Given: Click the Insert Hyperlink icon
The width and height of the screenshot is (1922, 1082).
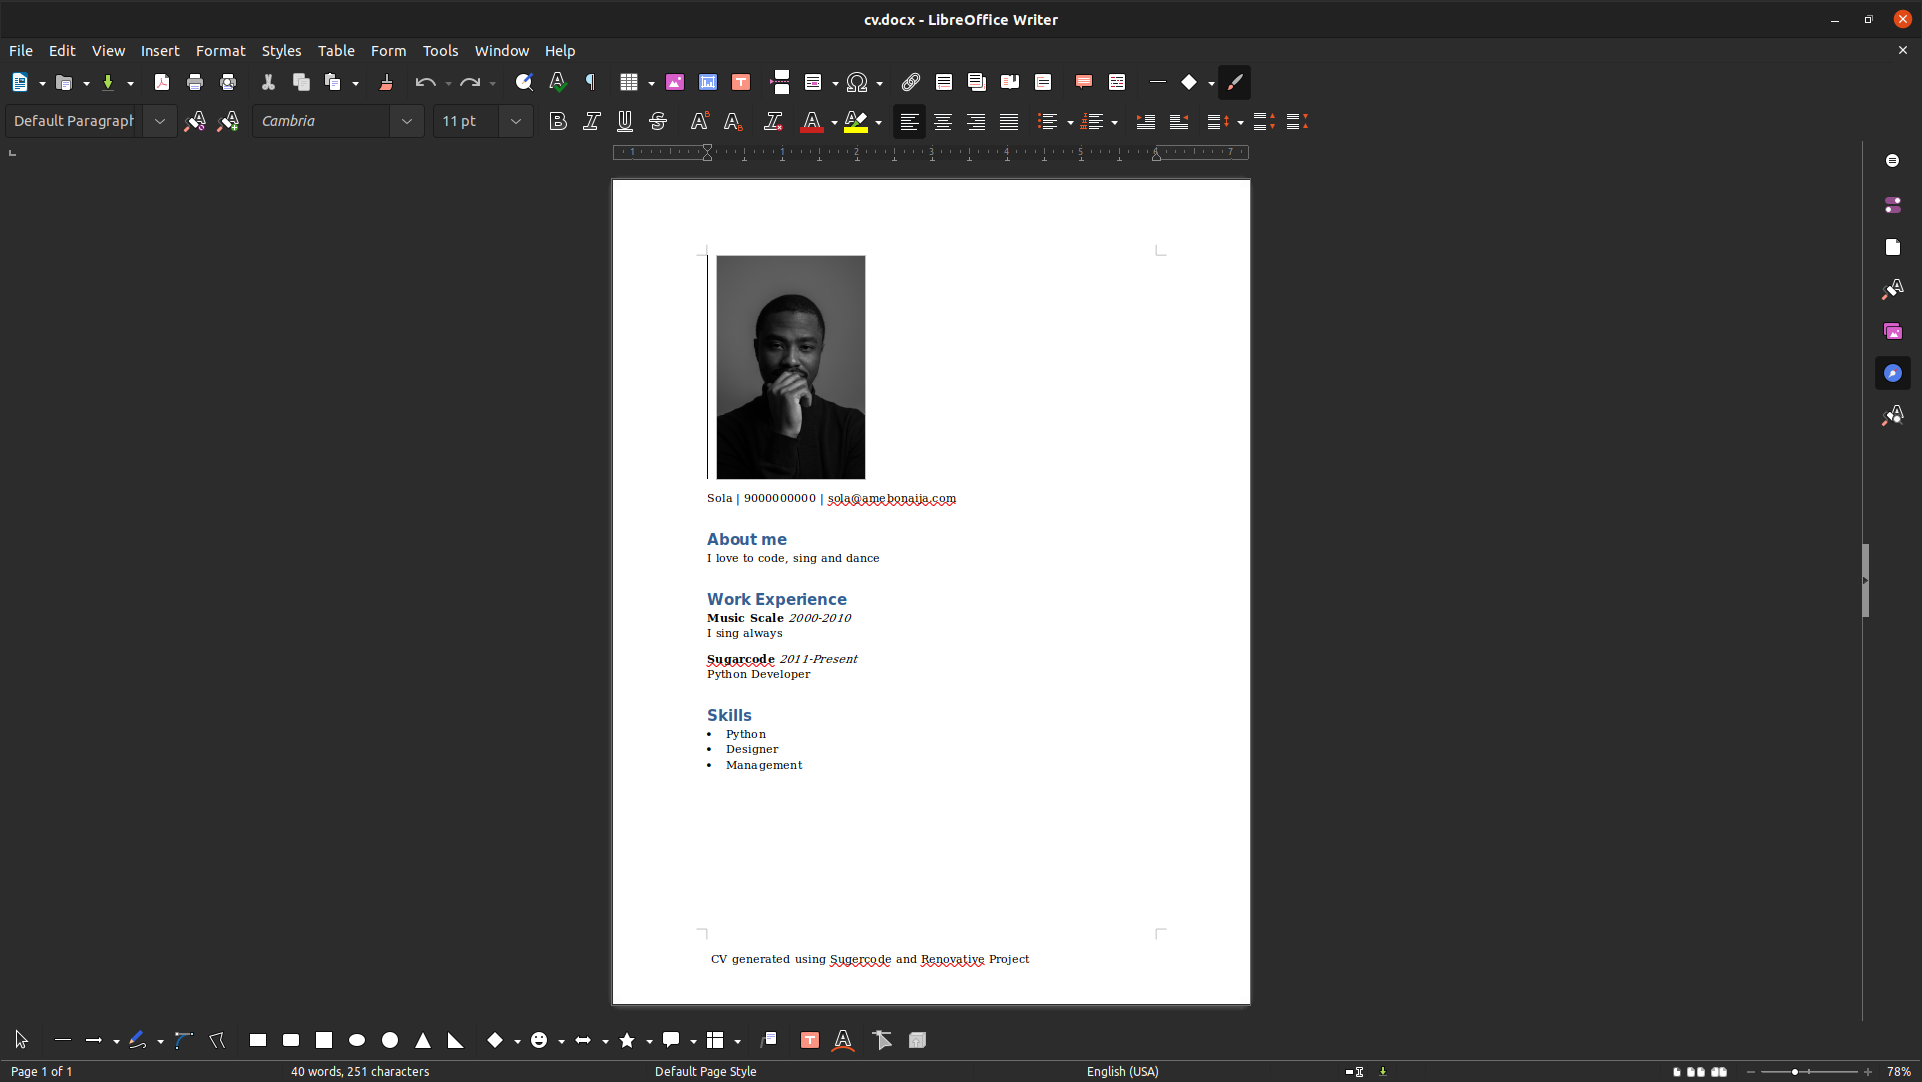Looking at the screenshot, I should (x=910, y=83).
